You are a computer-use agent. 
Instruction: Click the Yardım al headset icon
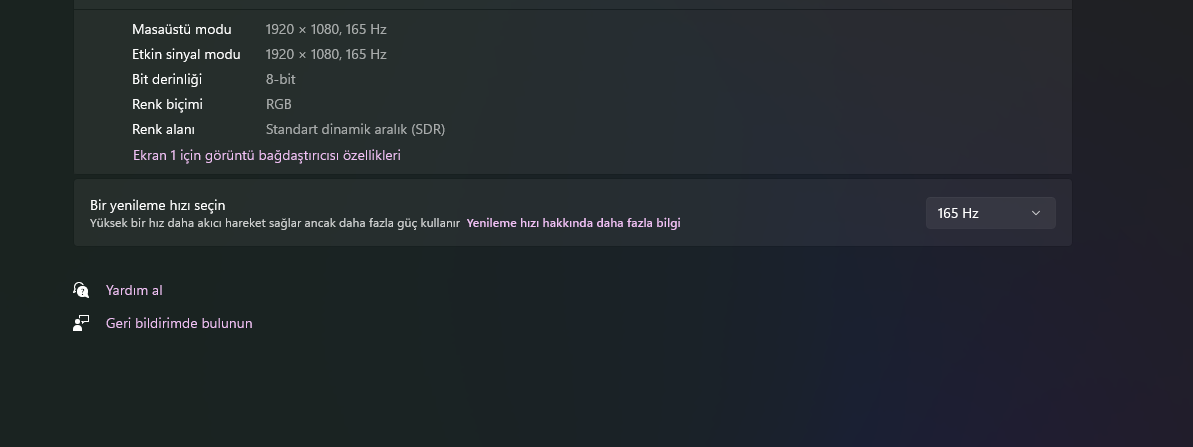(81, 290)
